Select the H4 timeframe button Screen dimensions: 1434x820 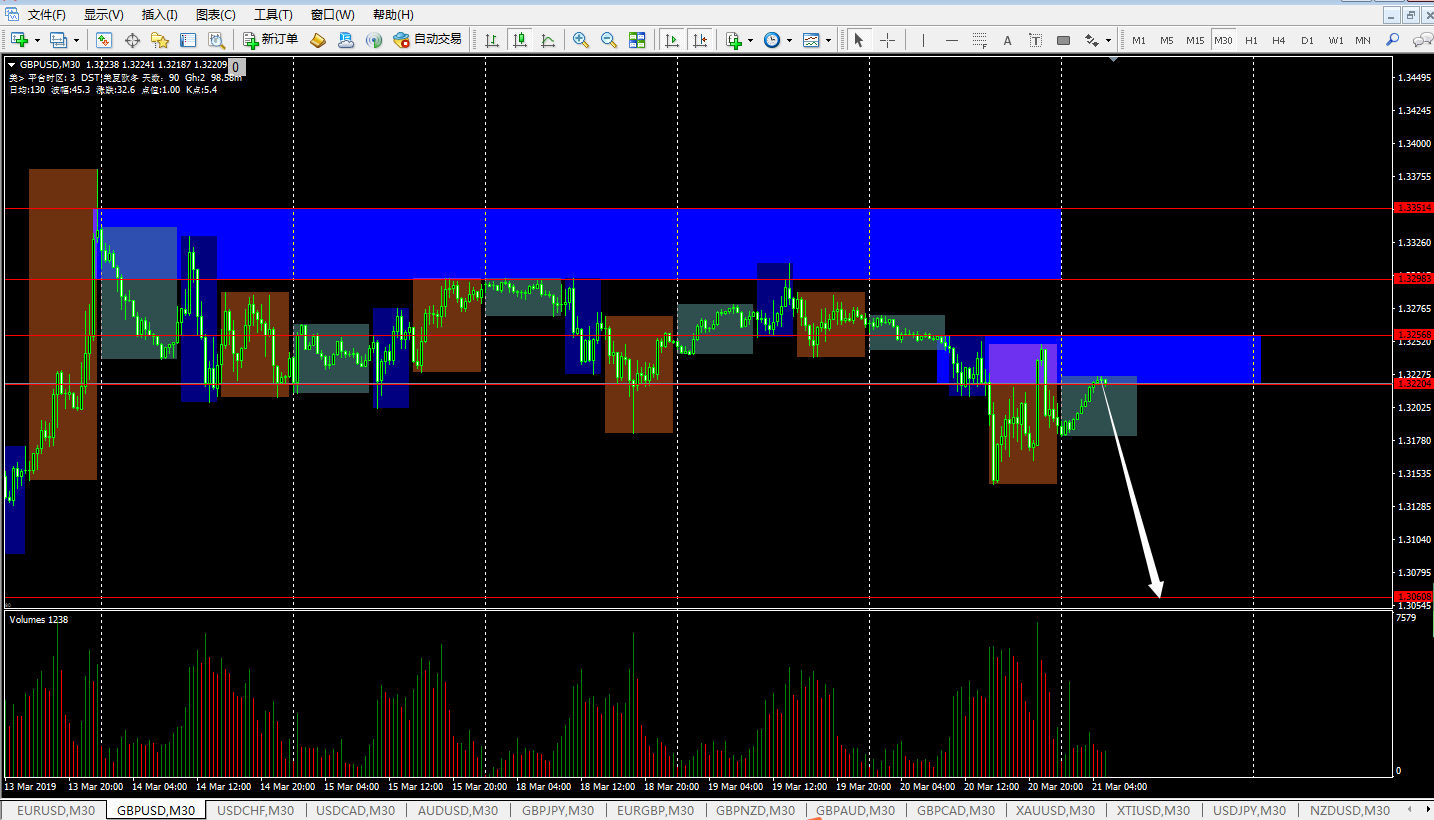click(x=1279, y=40)
